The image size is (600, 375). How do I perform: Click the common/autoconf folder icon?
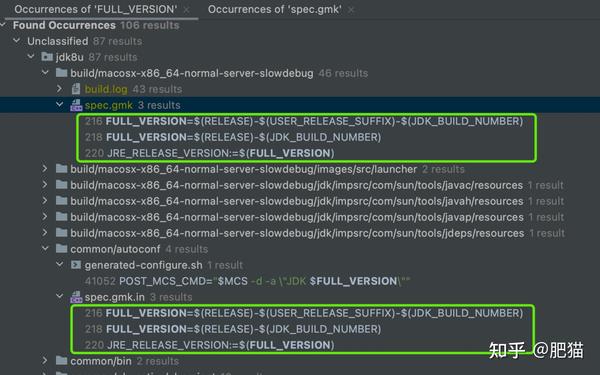coord(61,249)
